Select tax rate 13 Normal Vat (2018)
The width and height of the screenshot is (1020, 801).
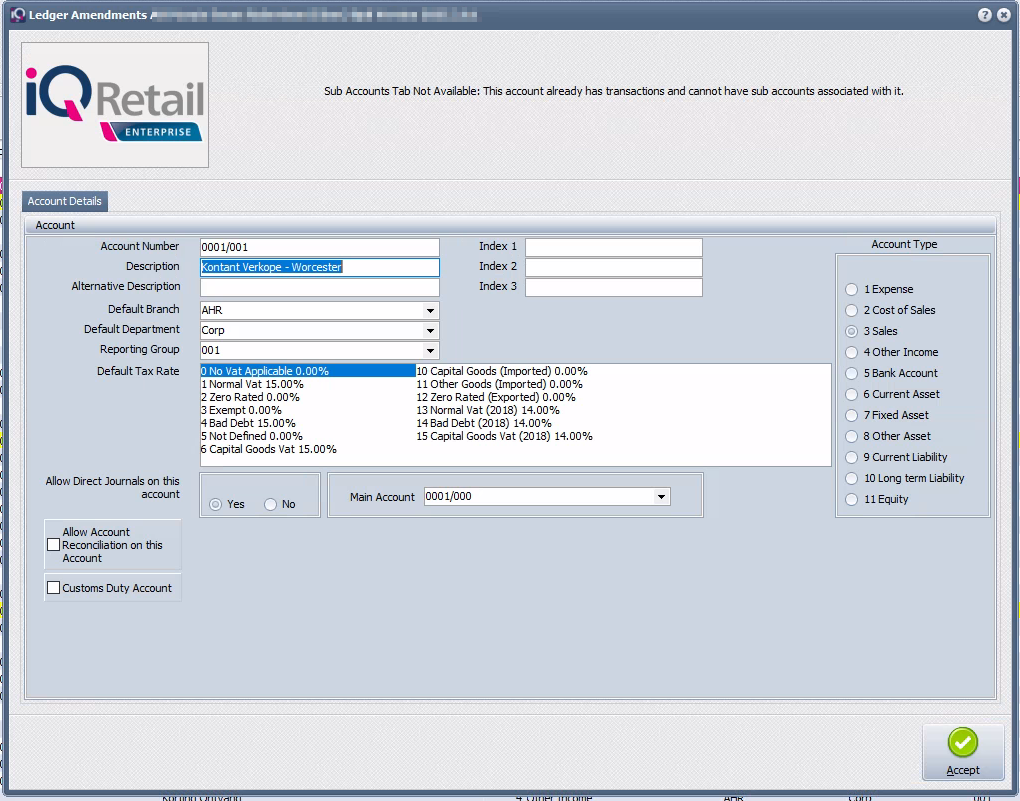(488, 410)
